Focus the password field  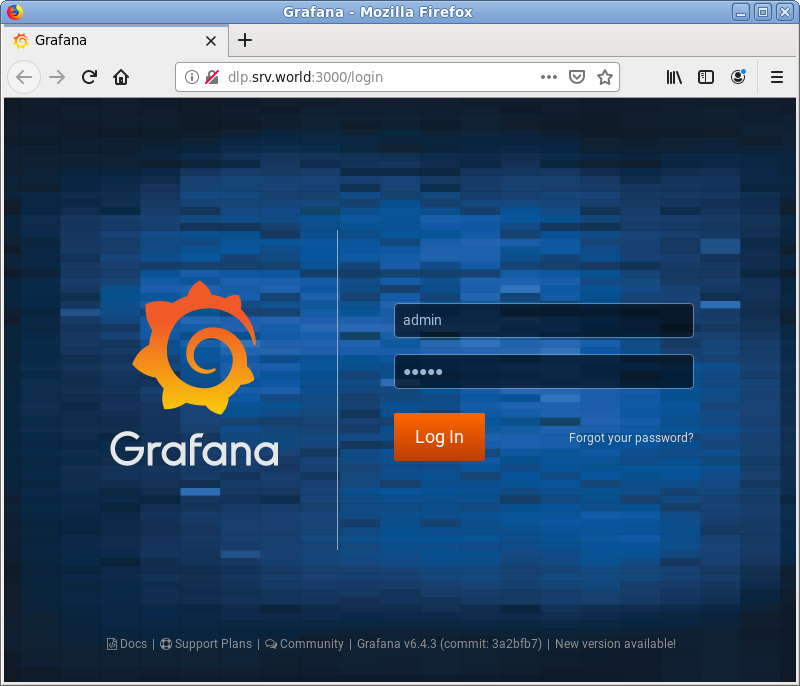click(544, 371)
